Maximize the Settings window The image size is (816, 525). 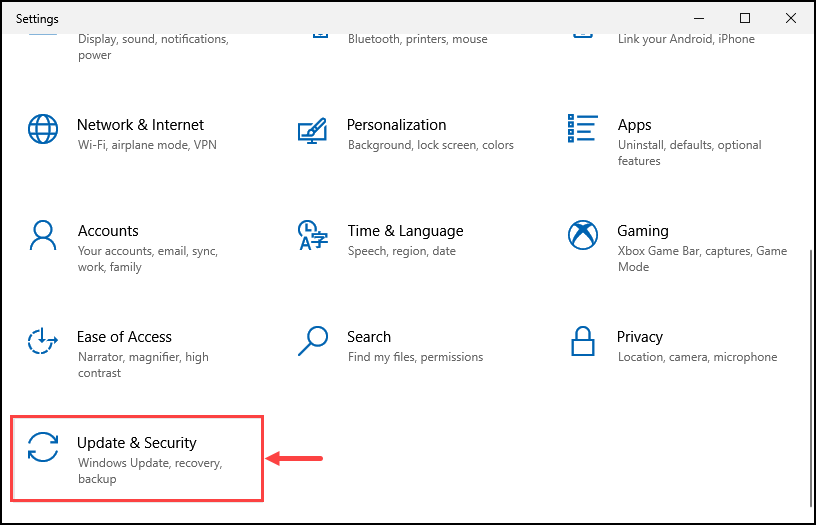745,18
